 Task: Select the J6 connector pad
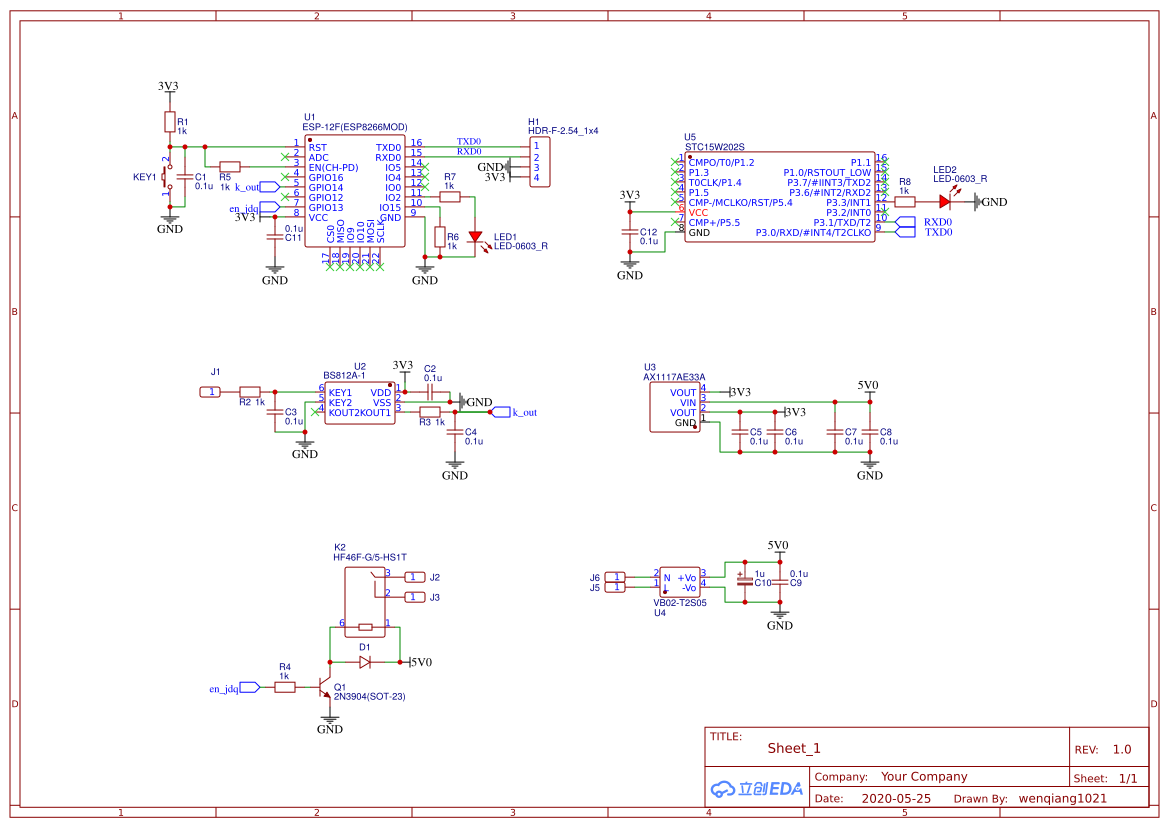(615, 577)
